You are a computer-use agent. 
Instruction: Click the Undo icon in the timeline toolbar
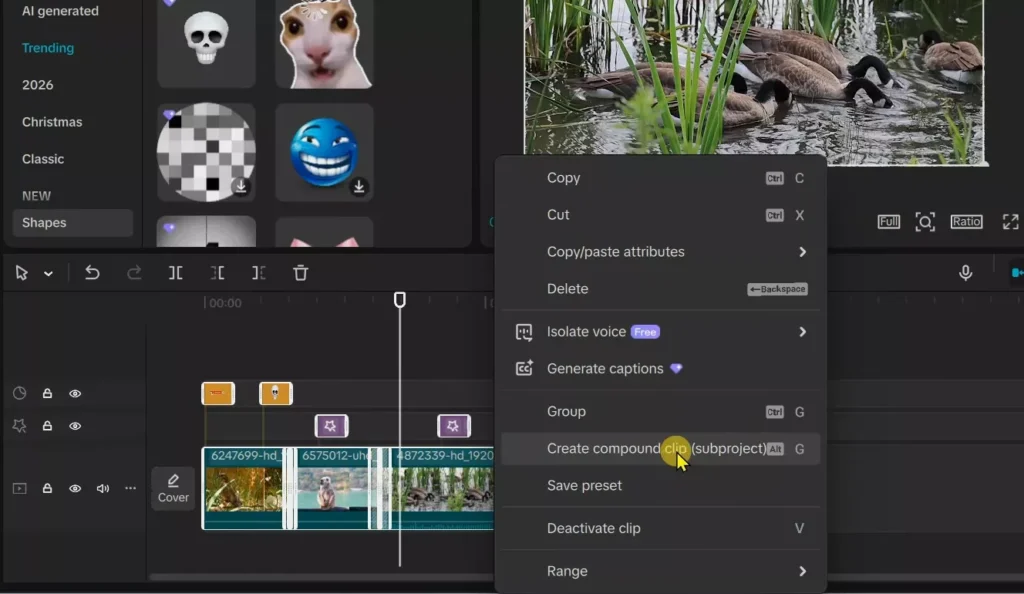tap(92, 272)
